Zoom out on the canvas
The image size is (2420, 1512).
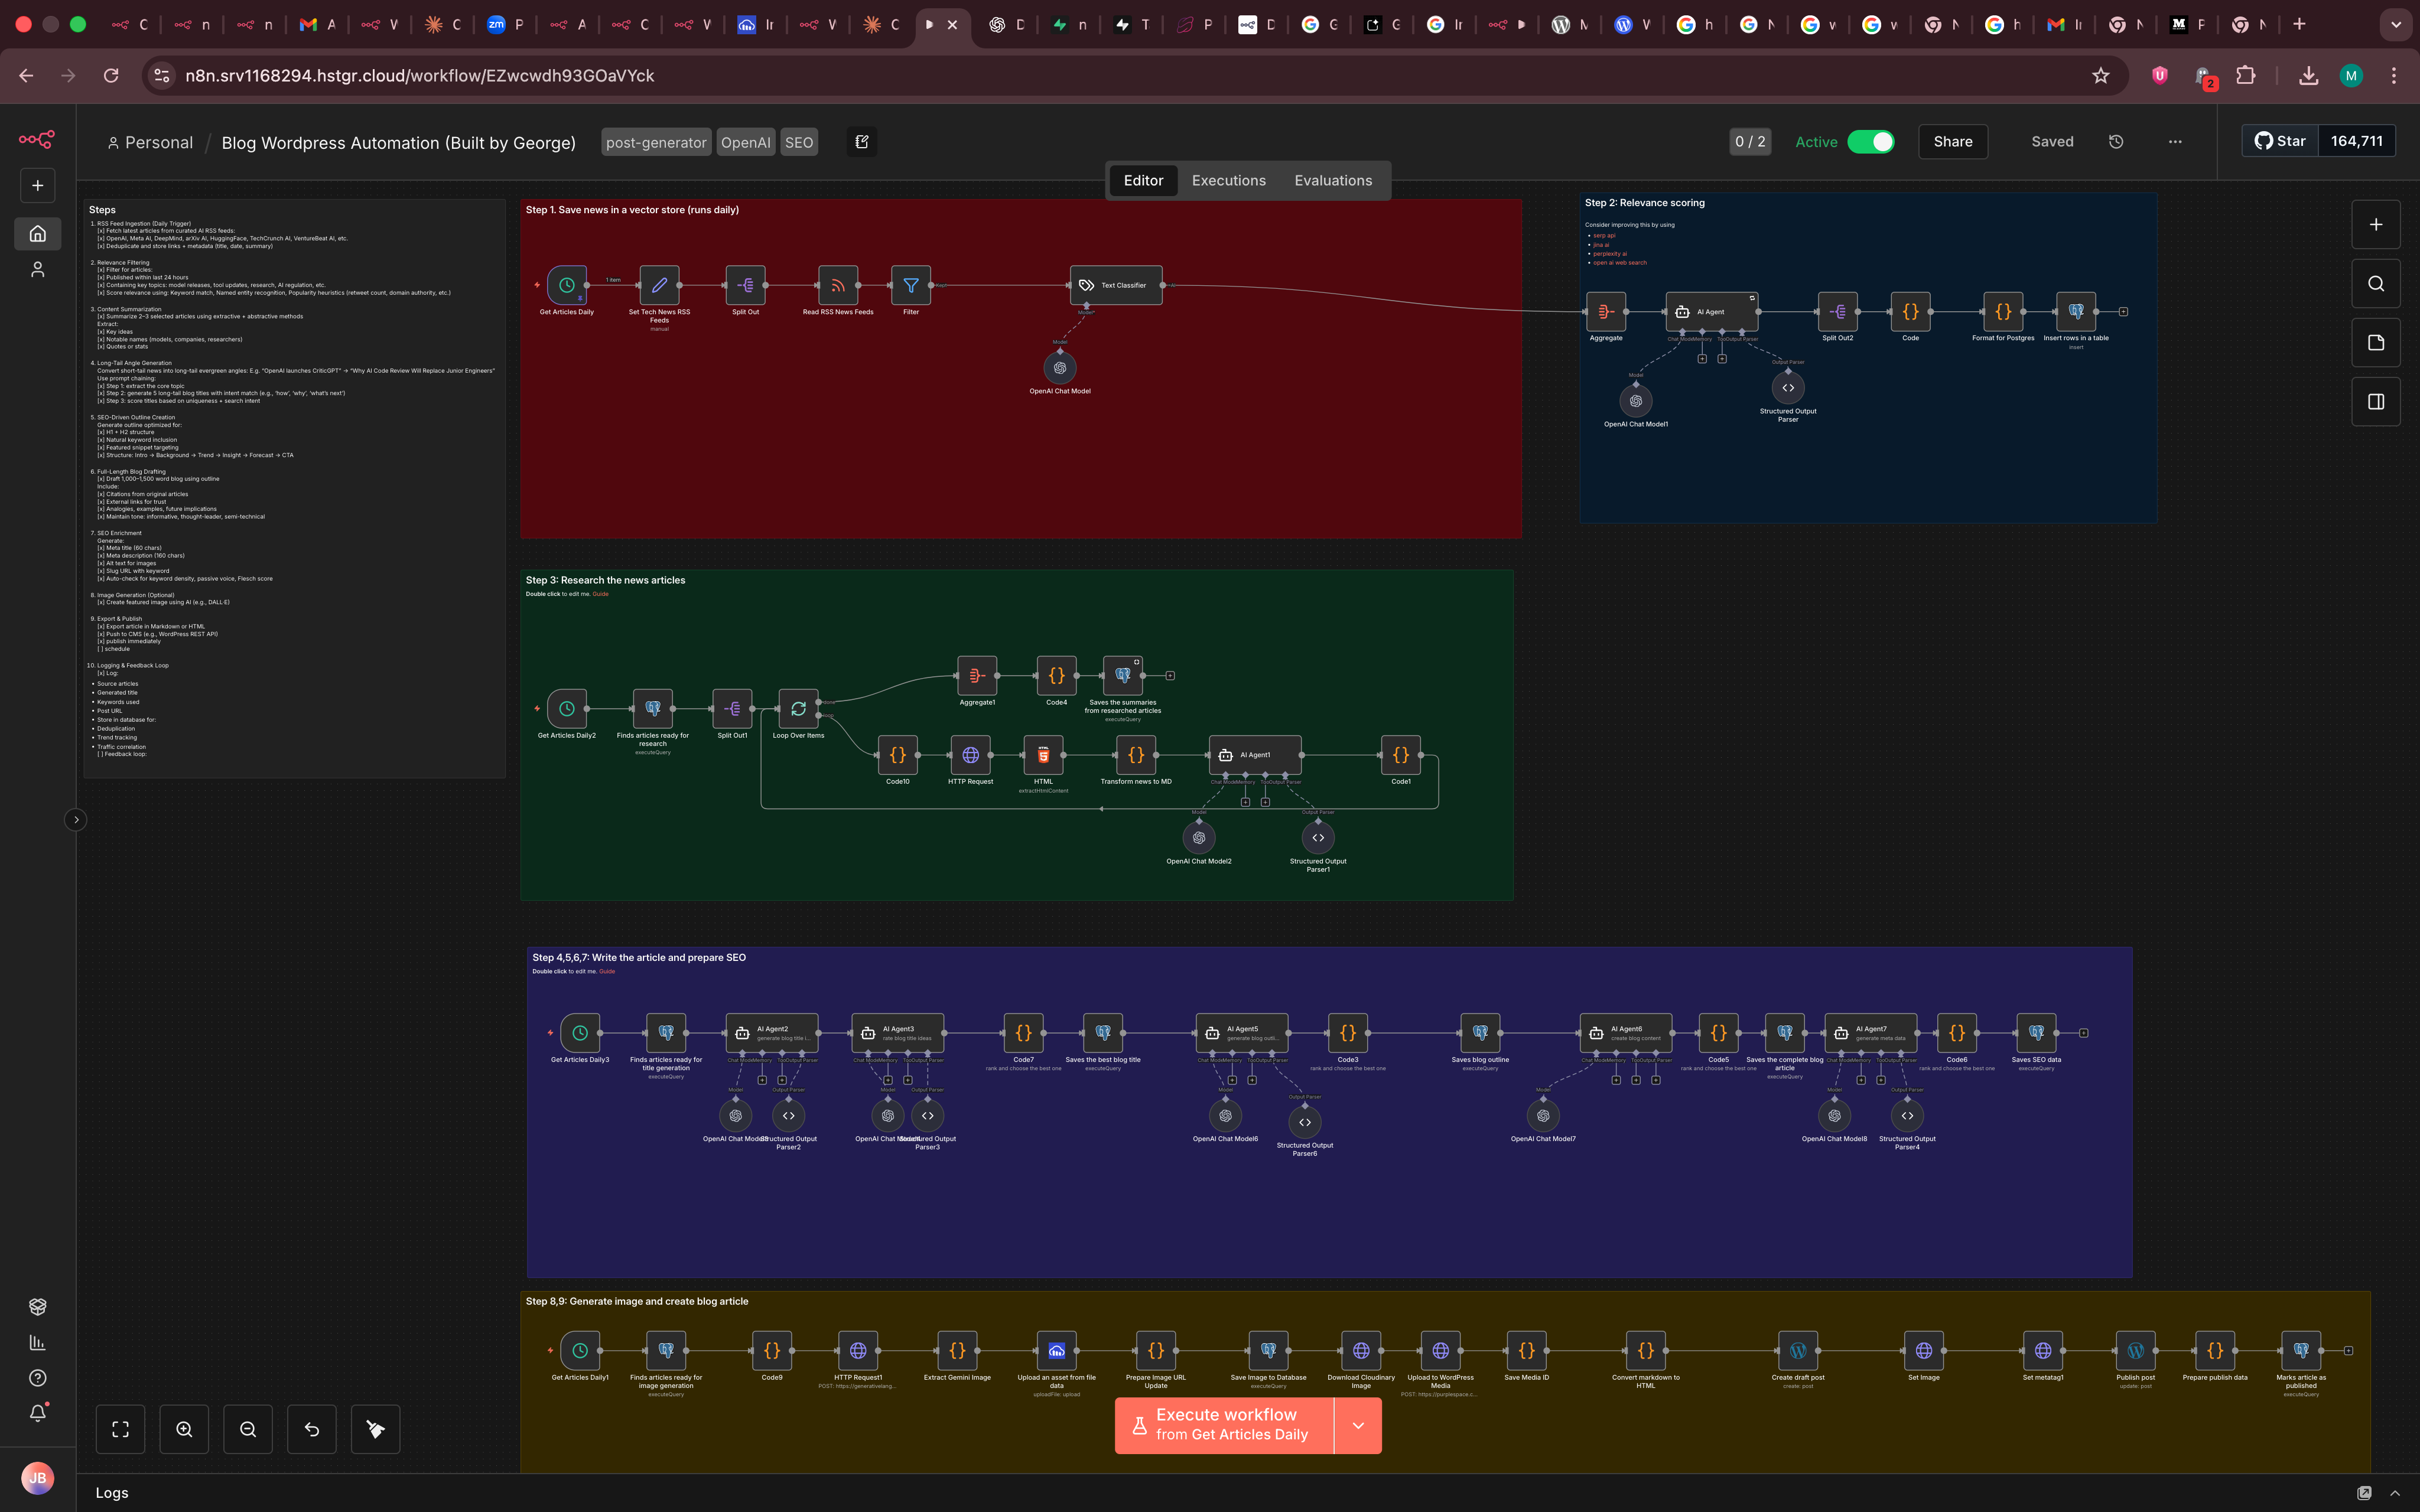pyautogui.click(x=248, y=1429)
